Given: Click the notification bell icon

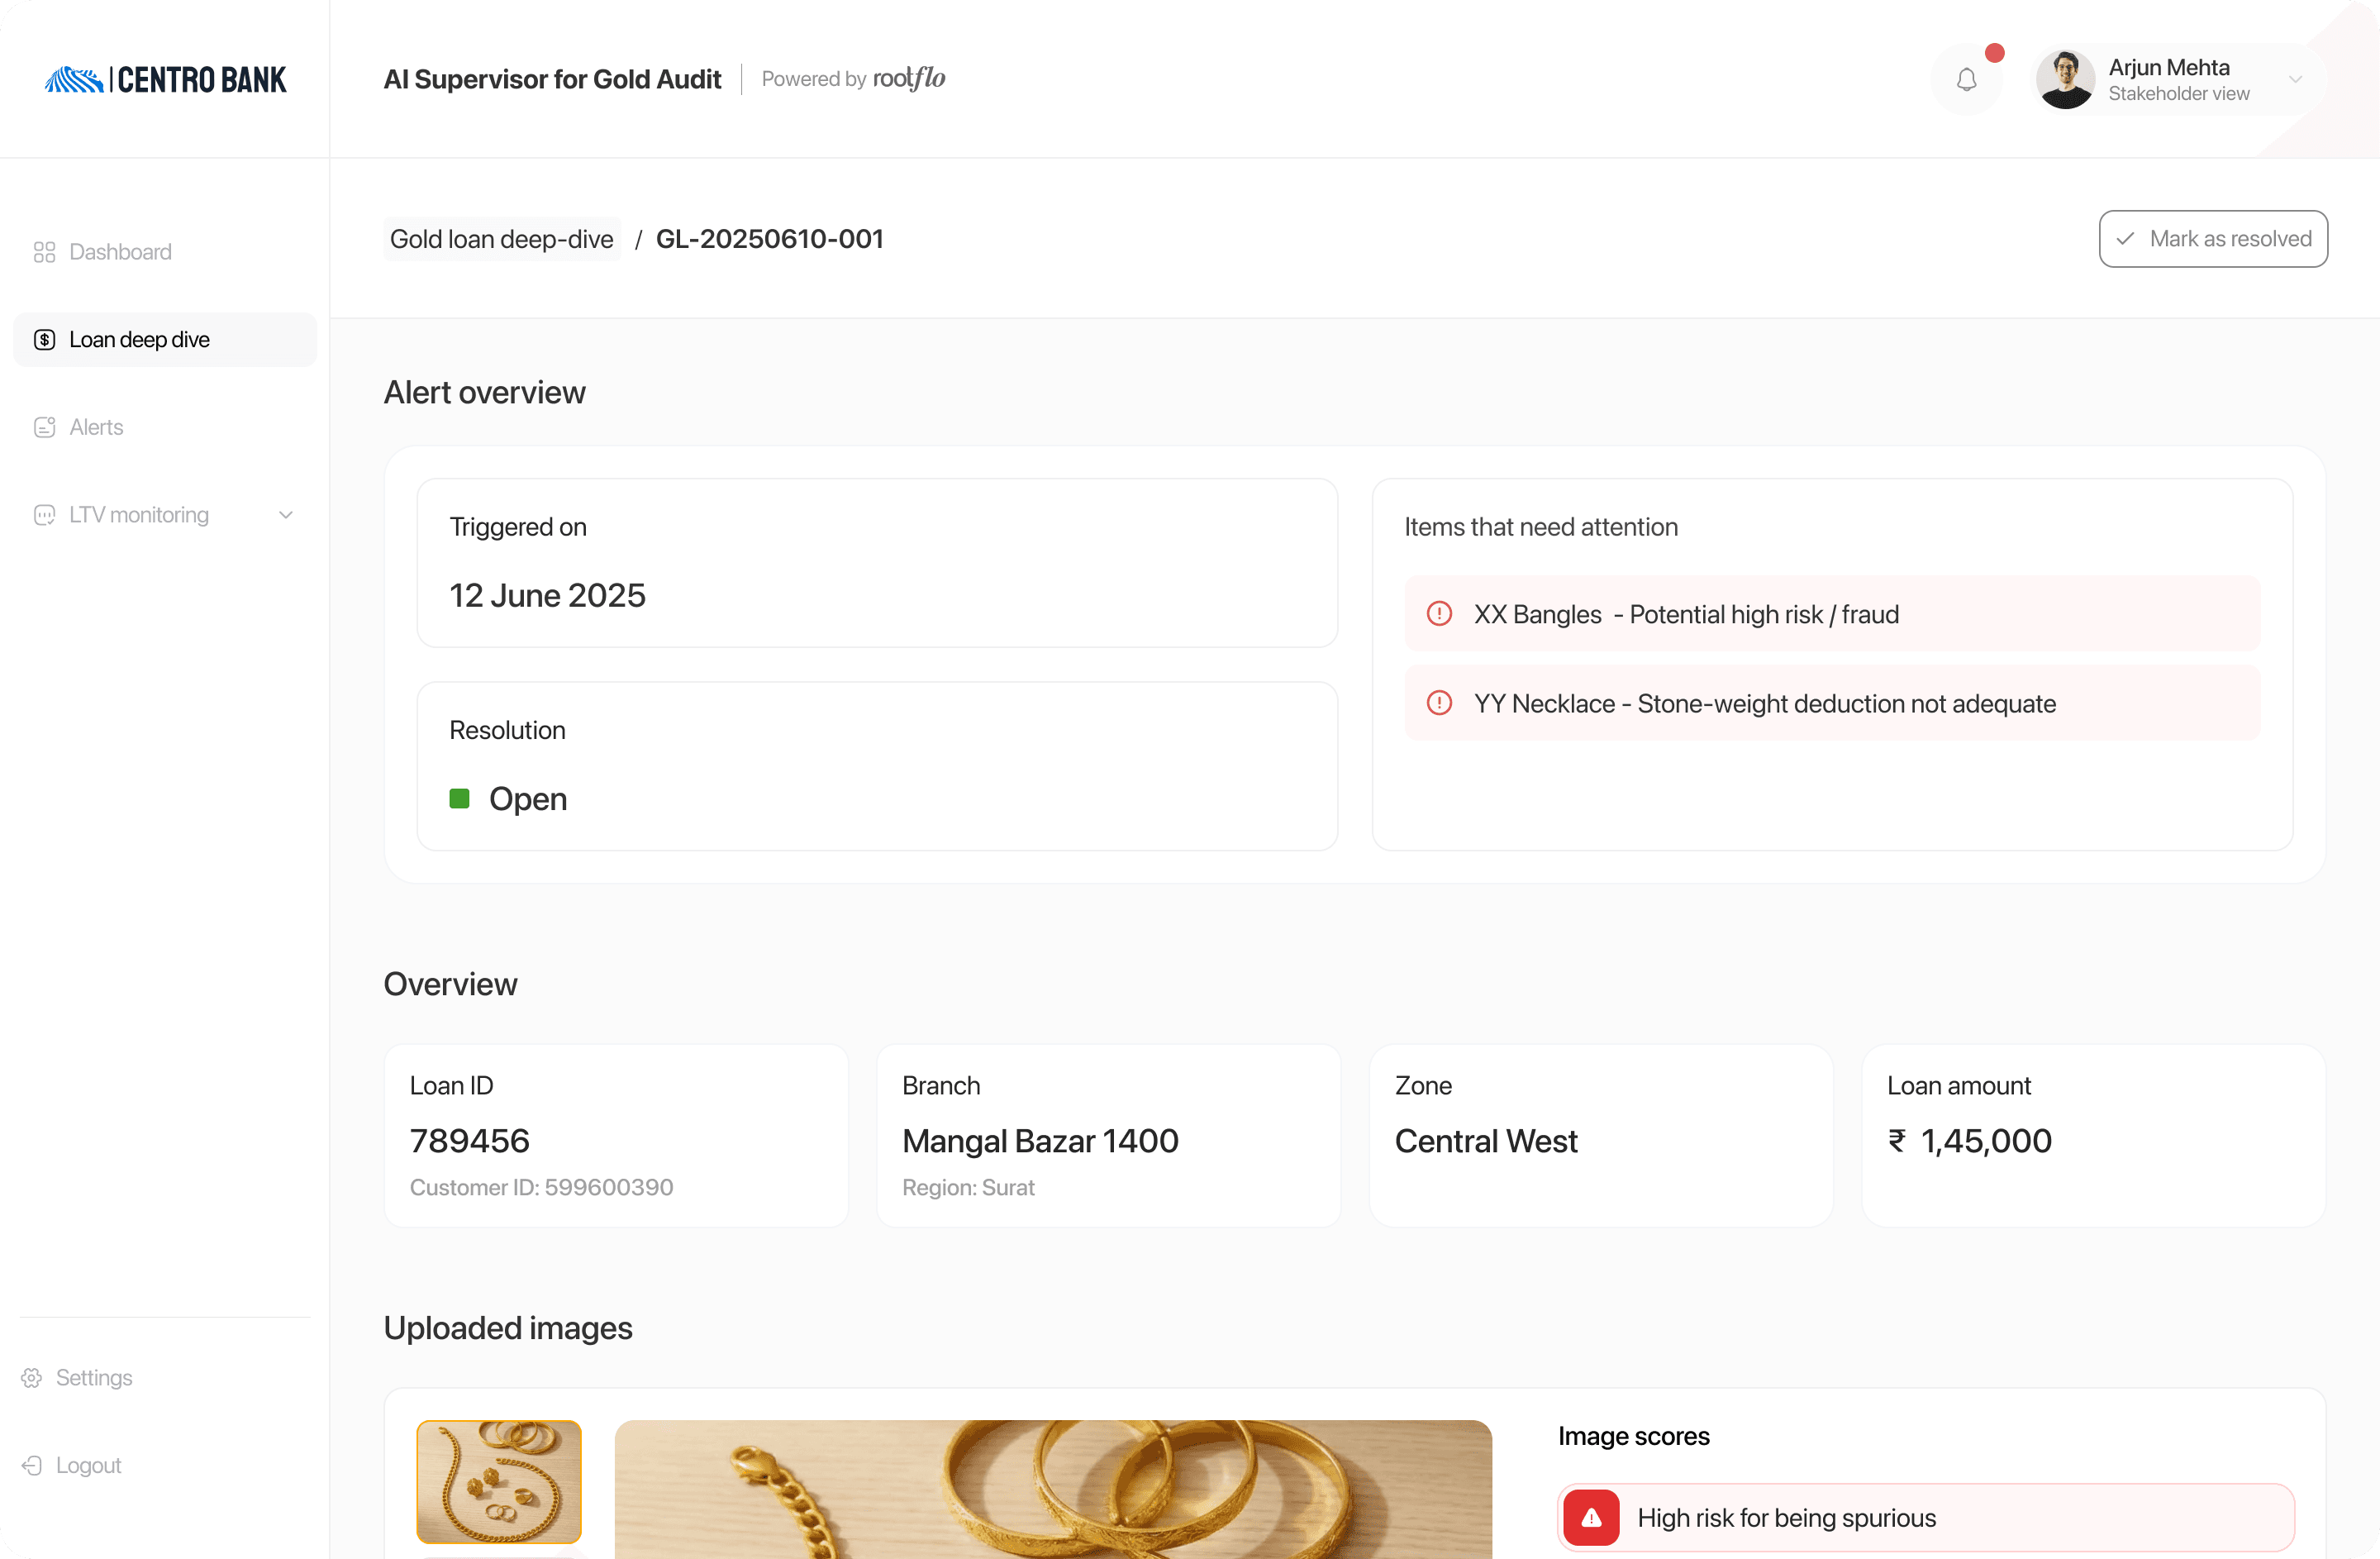Looking at the screenshot, I should [1966, 79].
